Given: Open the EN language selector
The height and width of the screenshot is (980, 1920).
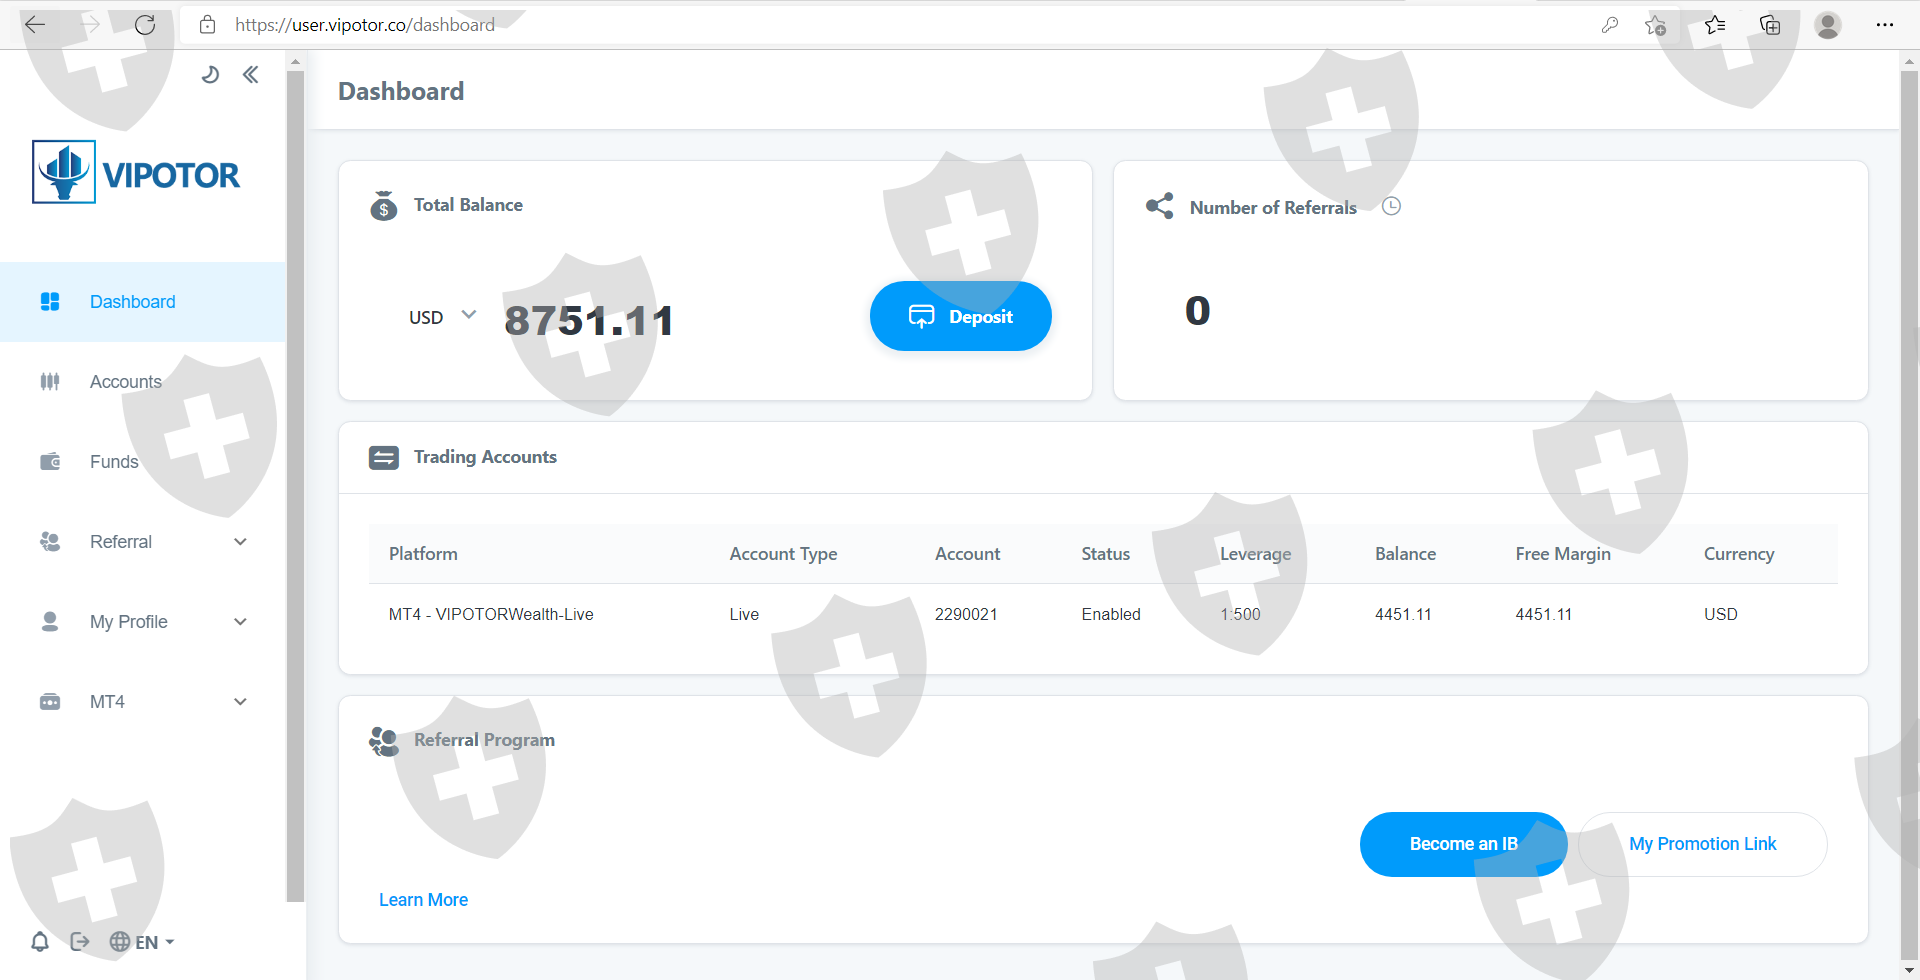Looking at the screenshot, I should (x=142, y=942).
